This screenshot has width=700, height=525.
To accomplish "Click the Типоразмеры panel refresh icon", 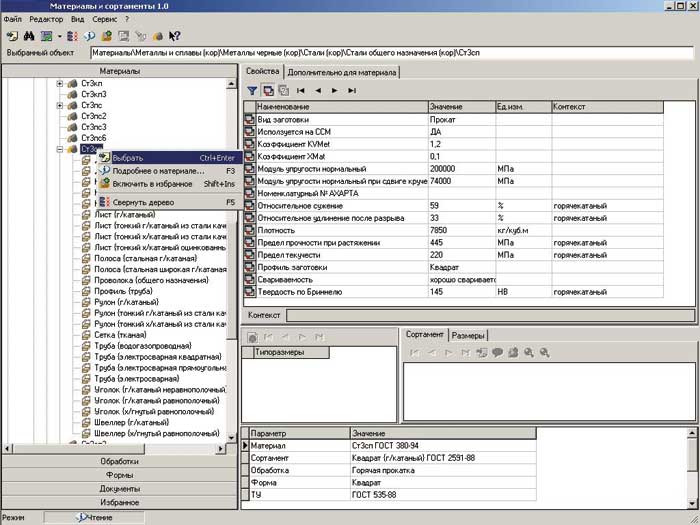I will pos(252,337).
